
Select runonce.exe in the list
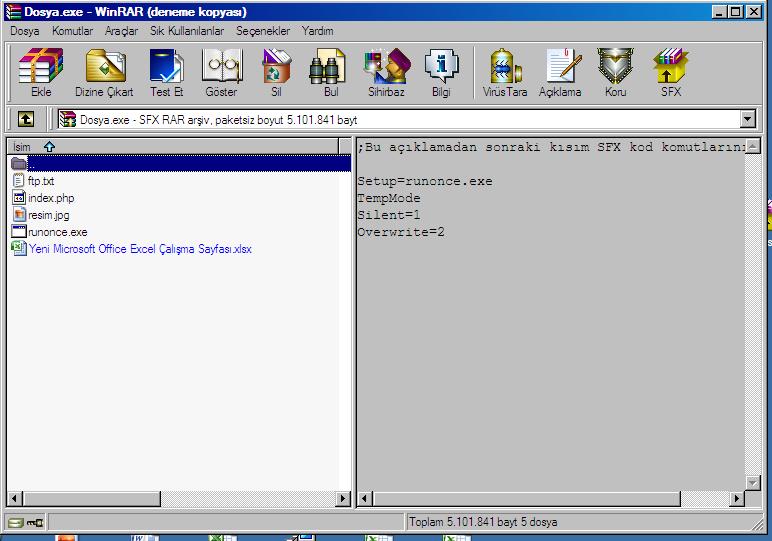58,232
